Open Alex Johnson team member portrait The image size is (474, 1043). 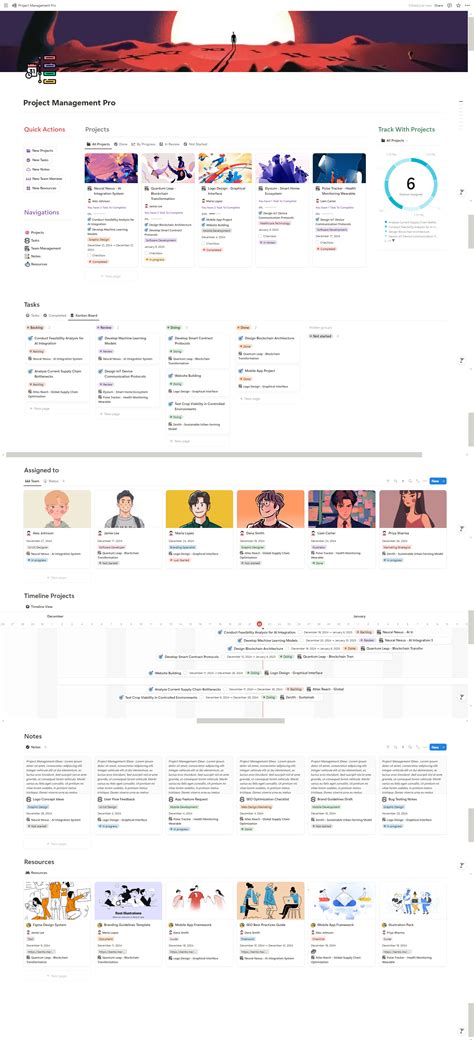tap(57, 509)
